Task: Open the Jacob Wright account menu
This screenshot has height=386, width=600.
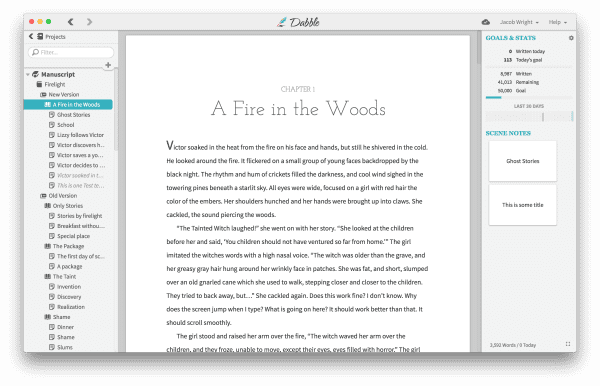Action: tap(519, 22)
